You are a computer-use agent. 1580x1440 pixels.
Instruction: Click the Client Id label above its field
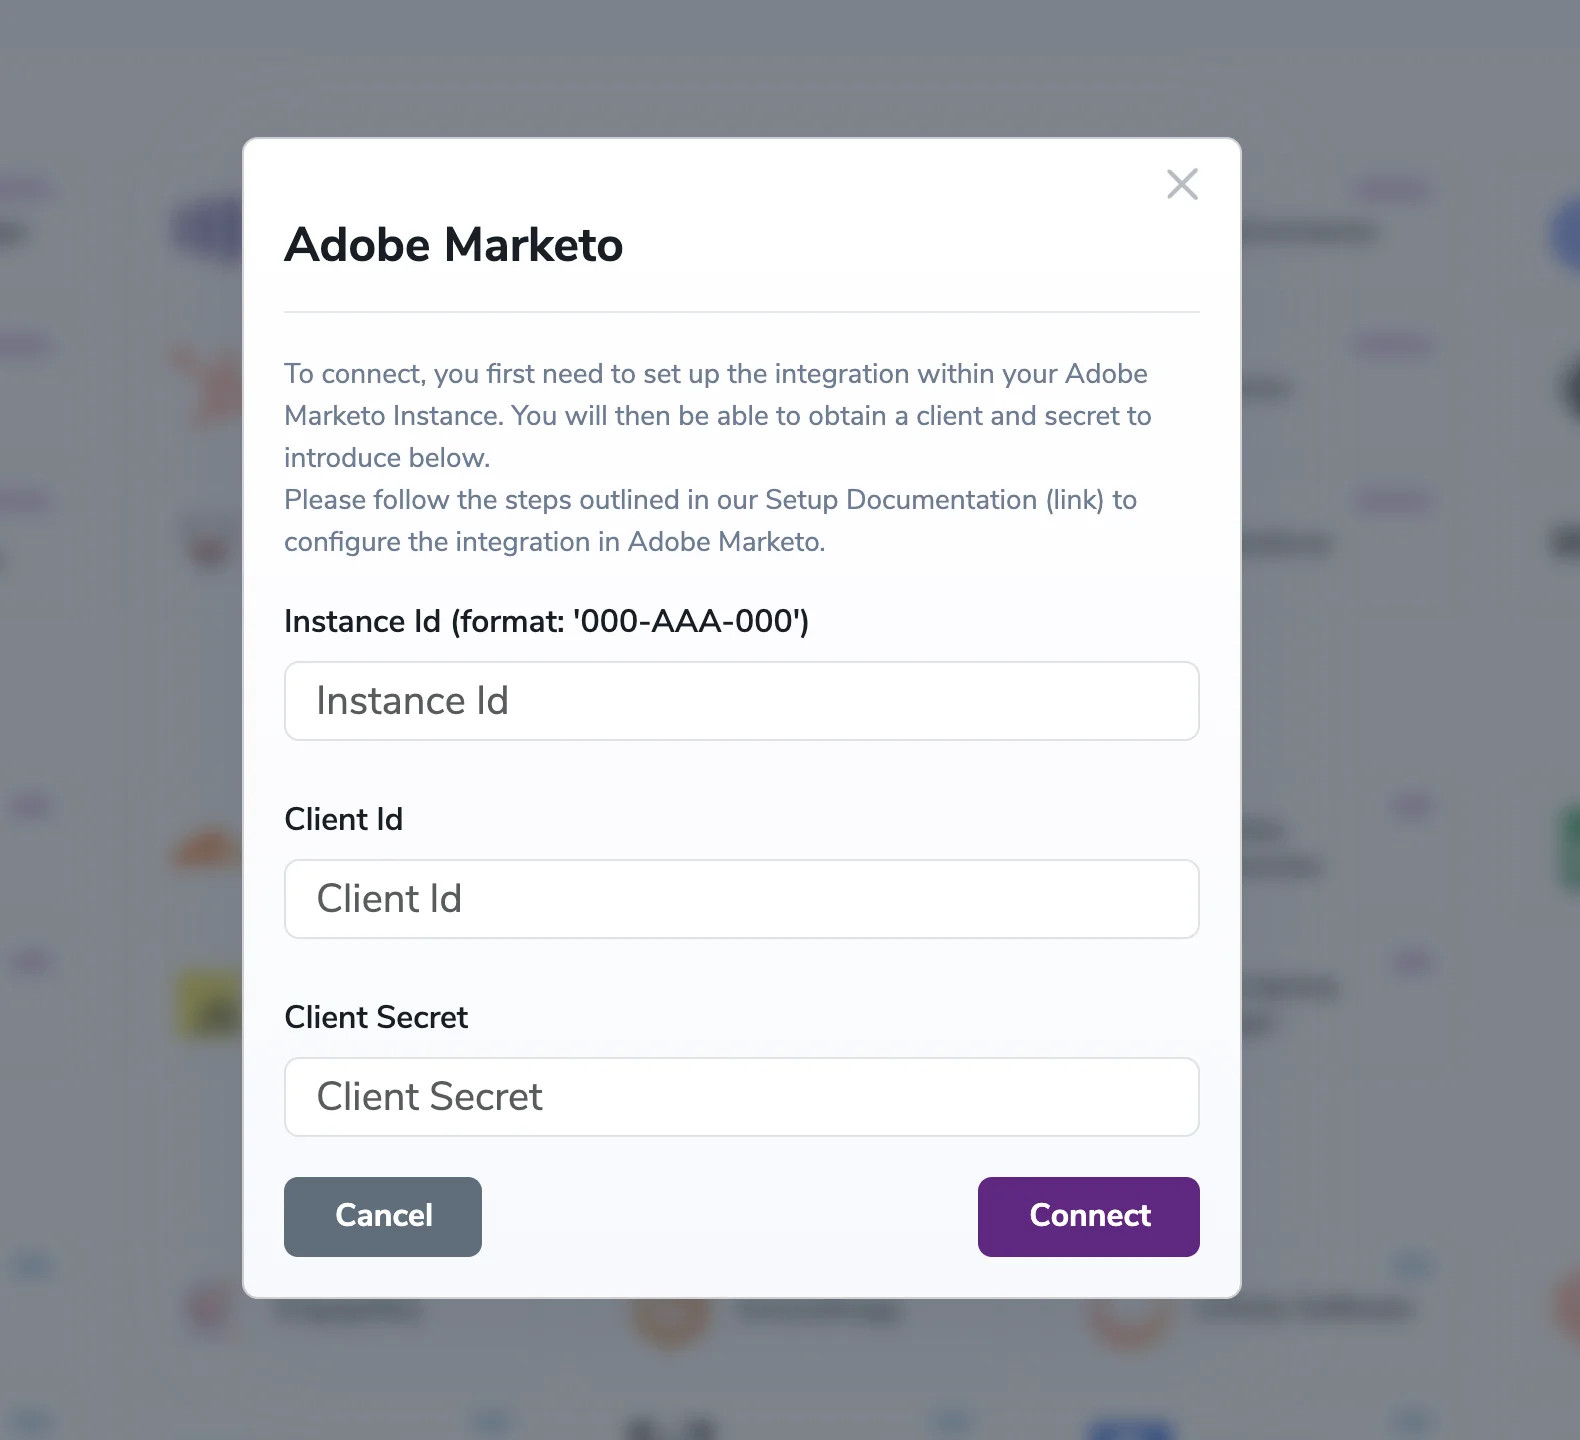pos(344,819)
